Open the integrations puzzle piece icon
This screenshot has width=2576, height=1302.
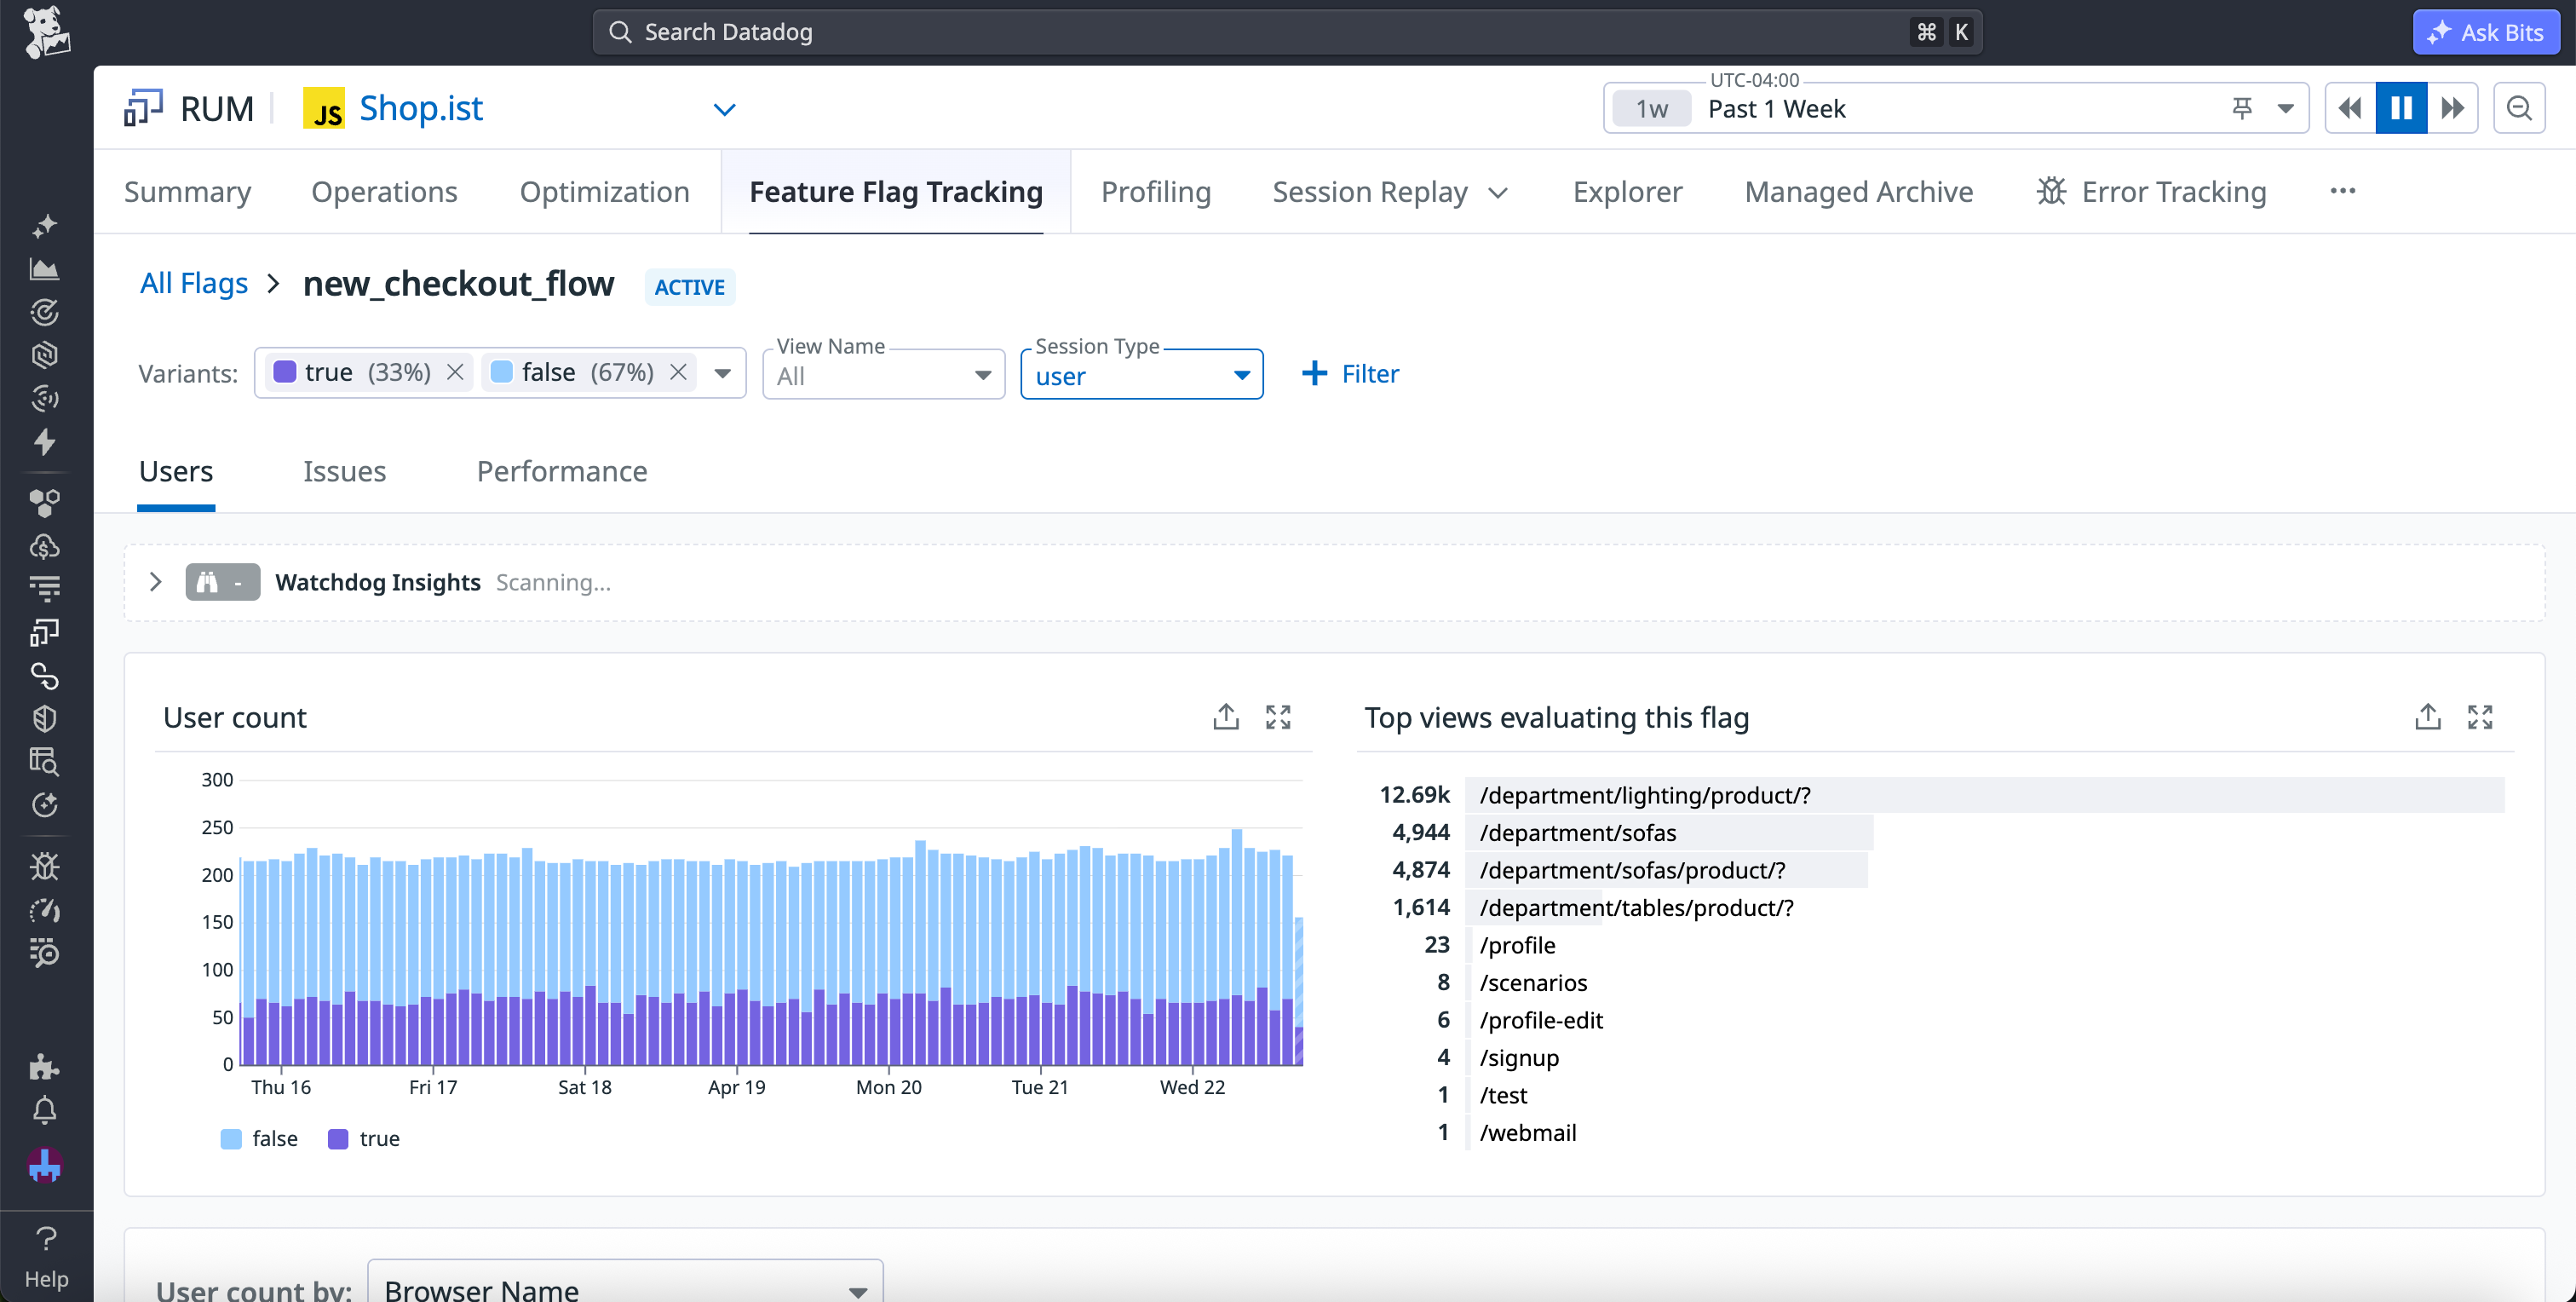click(x=44, y=1067)
